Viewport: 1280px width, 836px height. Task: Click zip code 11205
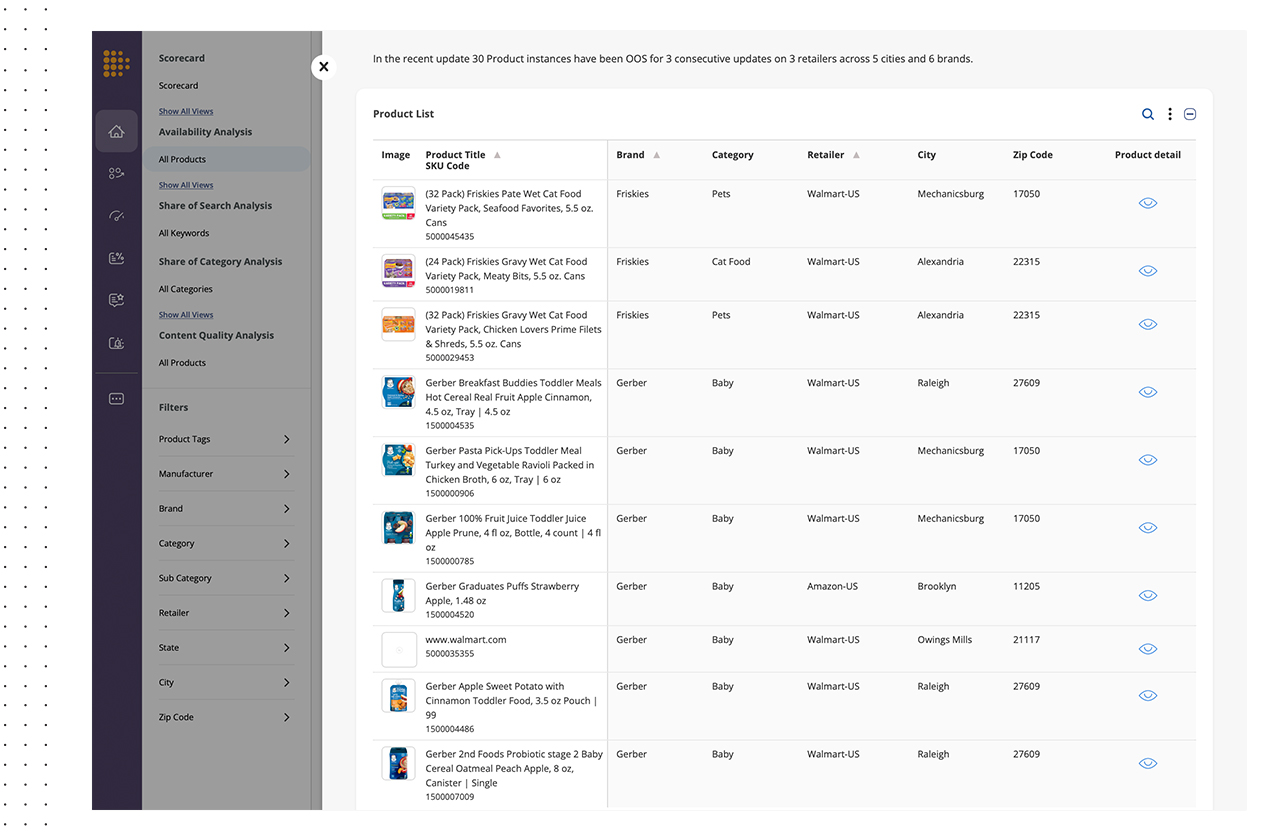(x=1026, y=587)
